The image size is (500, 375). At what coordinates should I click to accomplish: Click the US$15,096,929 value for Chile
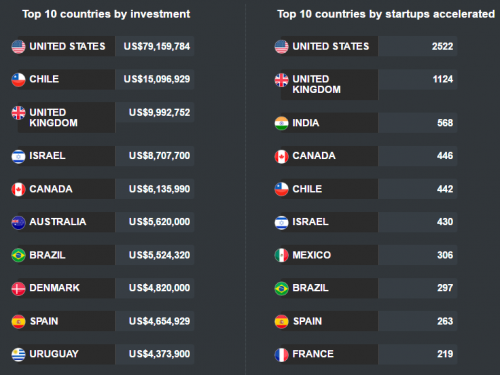[x=157, y=79]
